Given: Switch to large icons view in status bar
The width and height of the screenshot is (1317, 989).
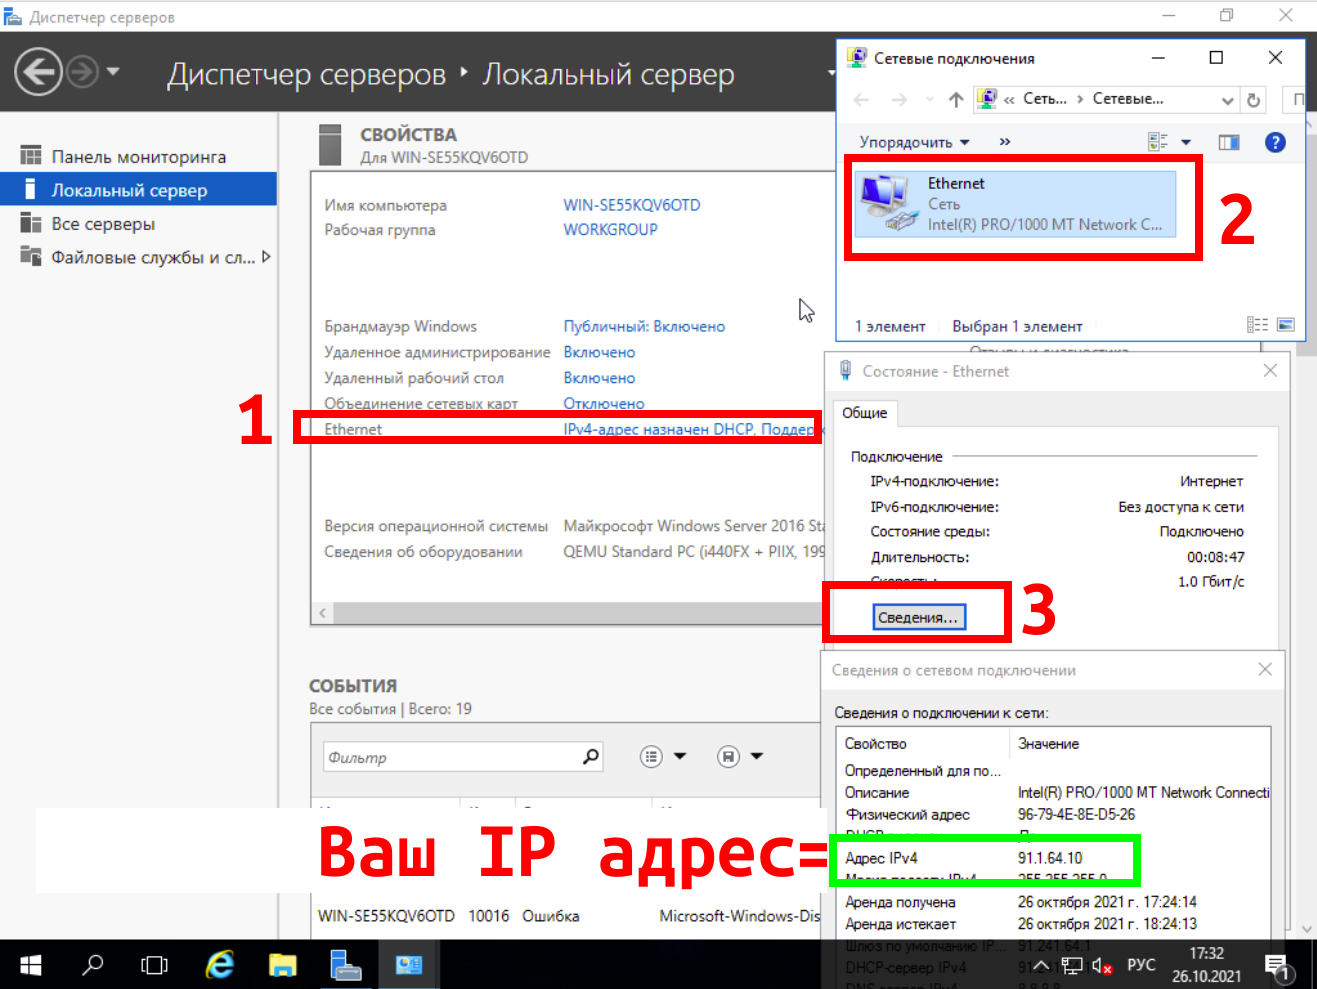Looking at the screenshot, I should tap(1286, 325).
